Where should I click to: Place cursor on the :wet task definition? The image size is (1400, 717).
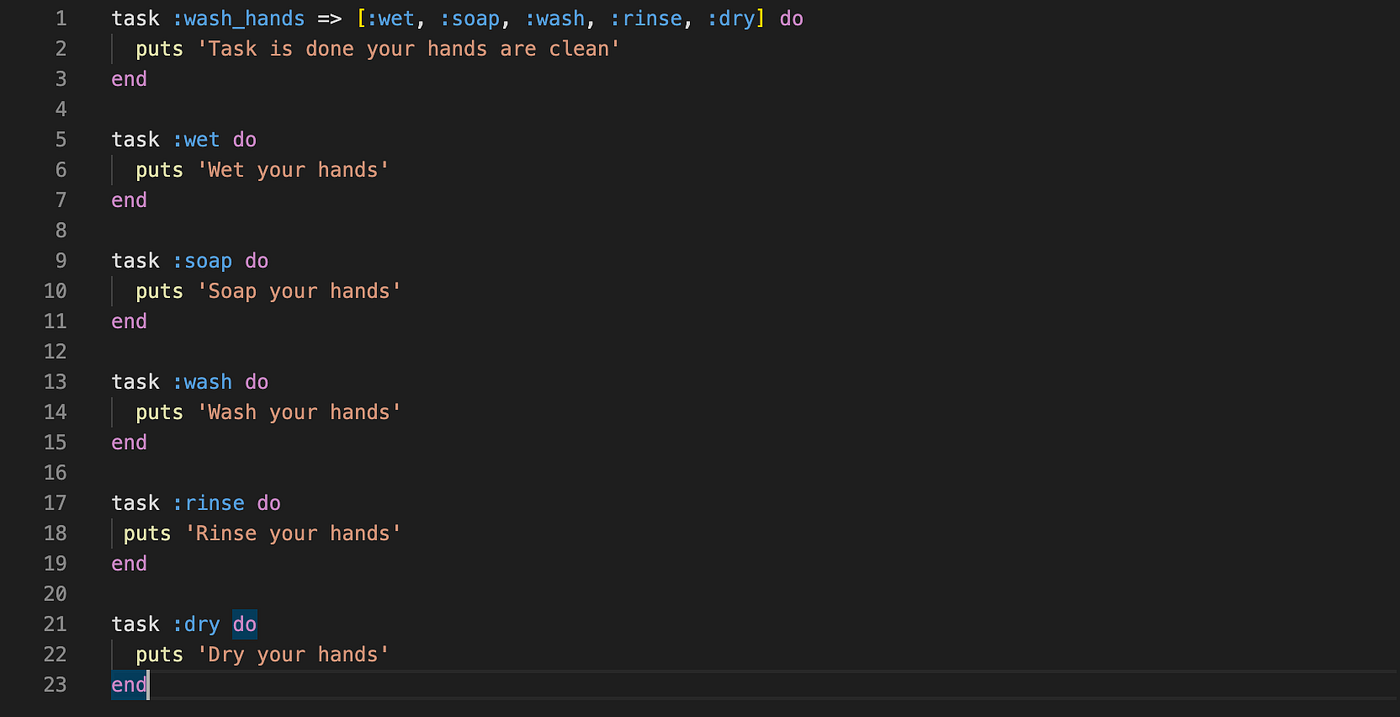click(196, 139)
